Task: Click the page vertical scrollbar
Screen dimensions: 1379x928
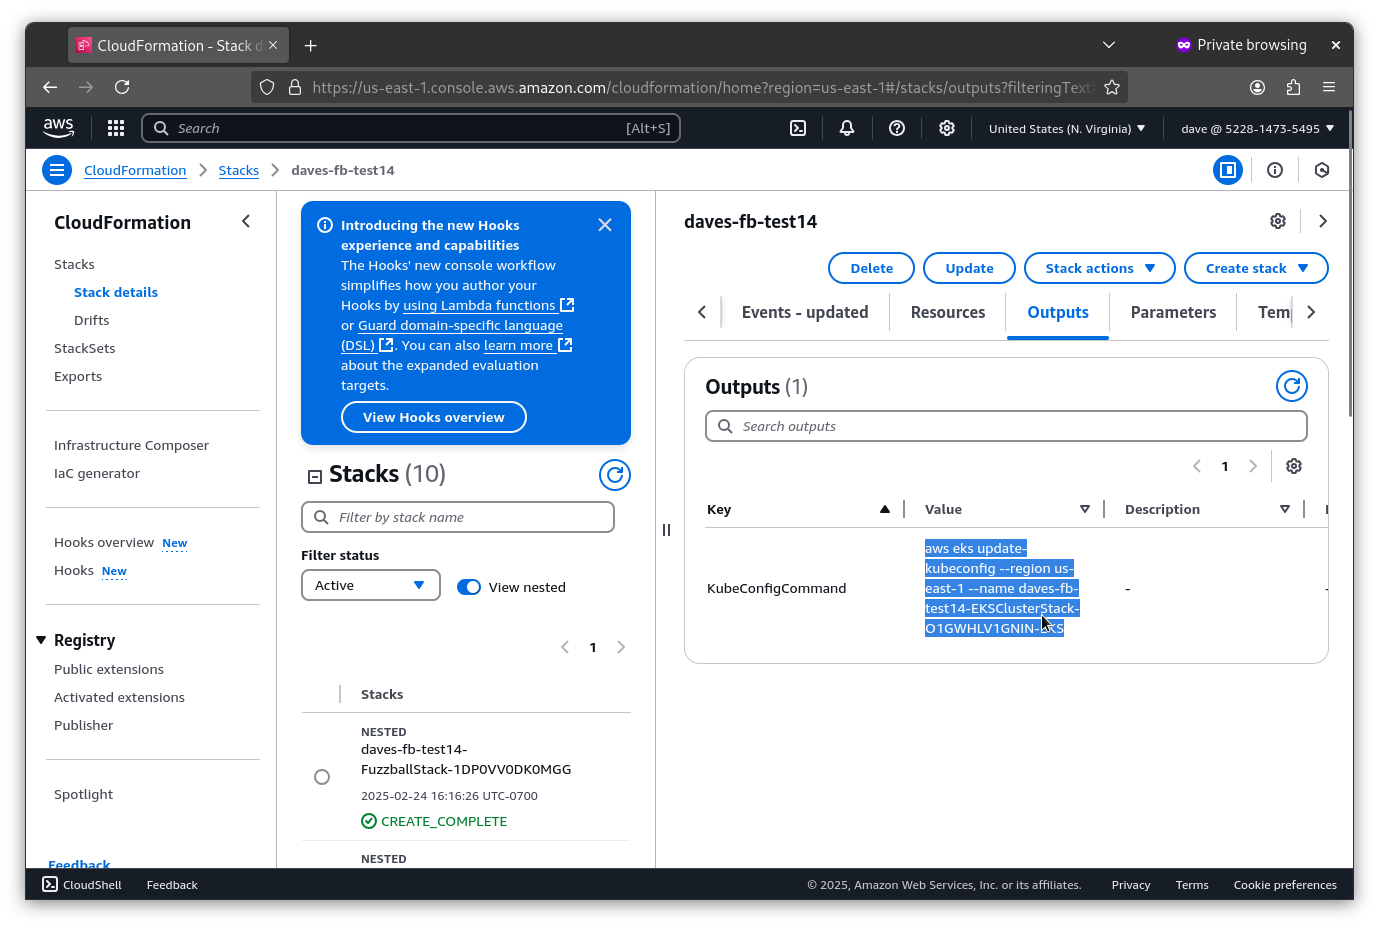Action: (1351, 265)
